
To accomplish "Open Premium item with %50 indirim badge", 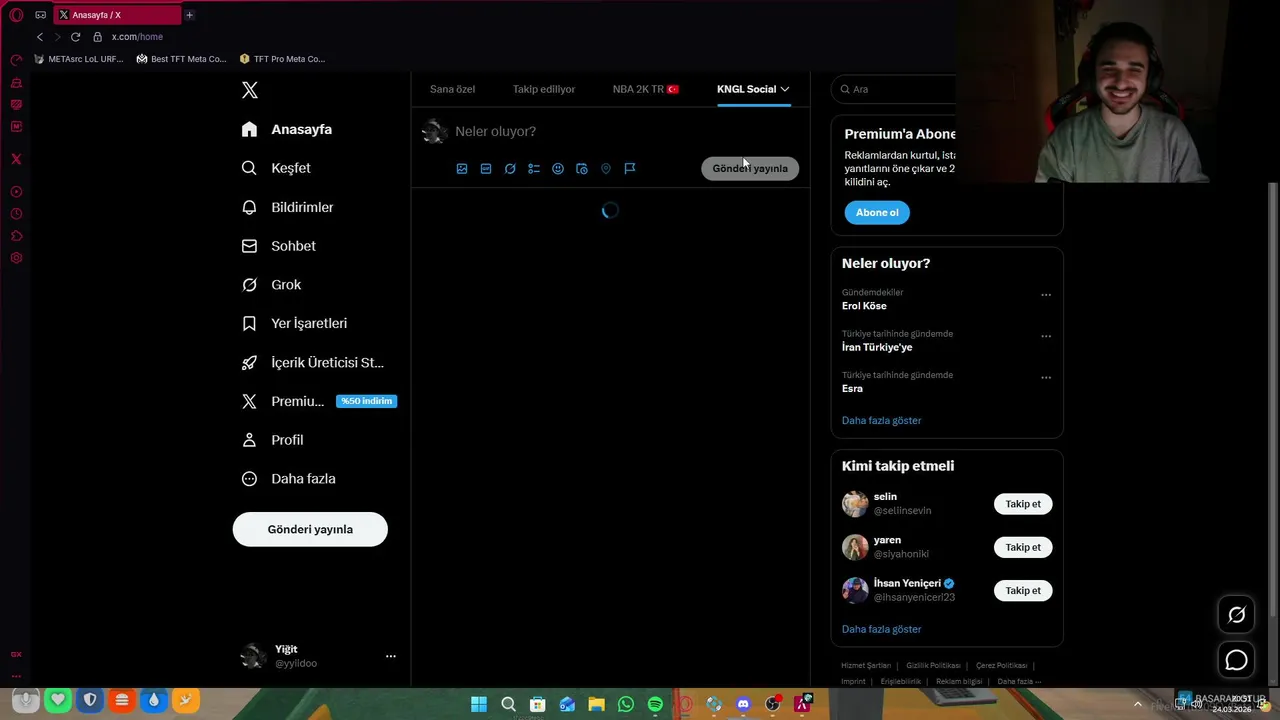I will click(319, 401).
